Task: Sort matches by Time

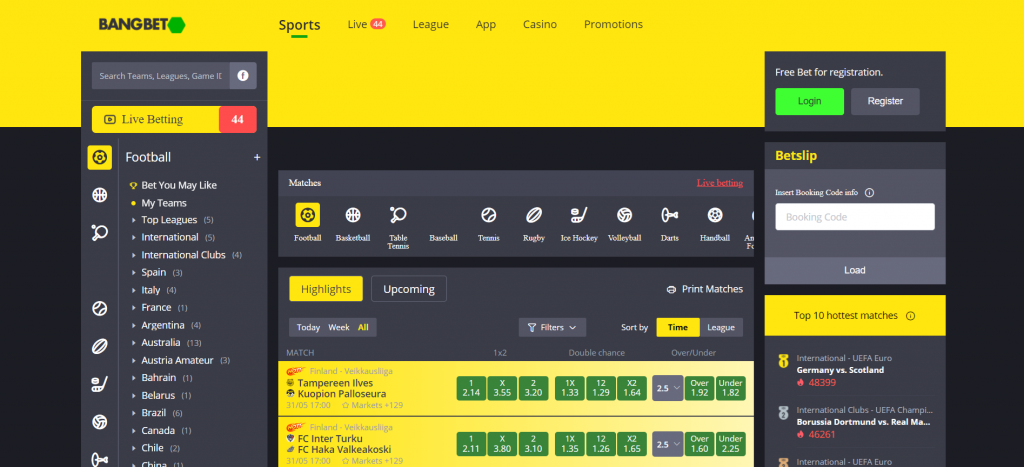Action: click(x=678, y=327)
